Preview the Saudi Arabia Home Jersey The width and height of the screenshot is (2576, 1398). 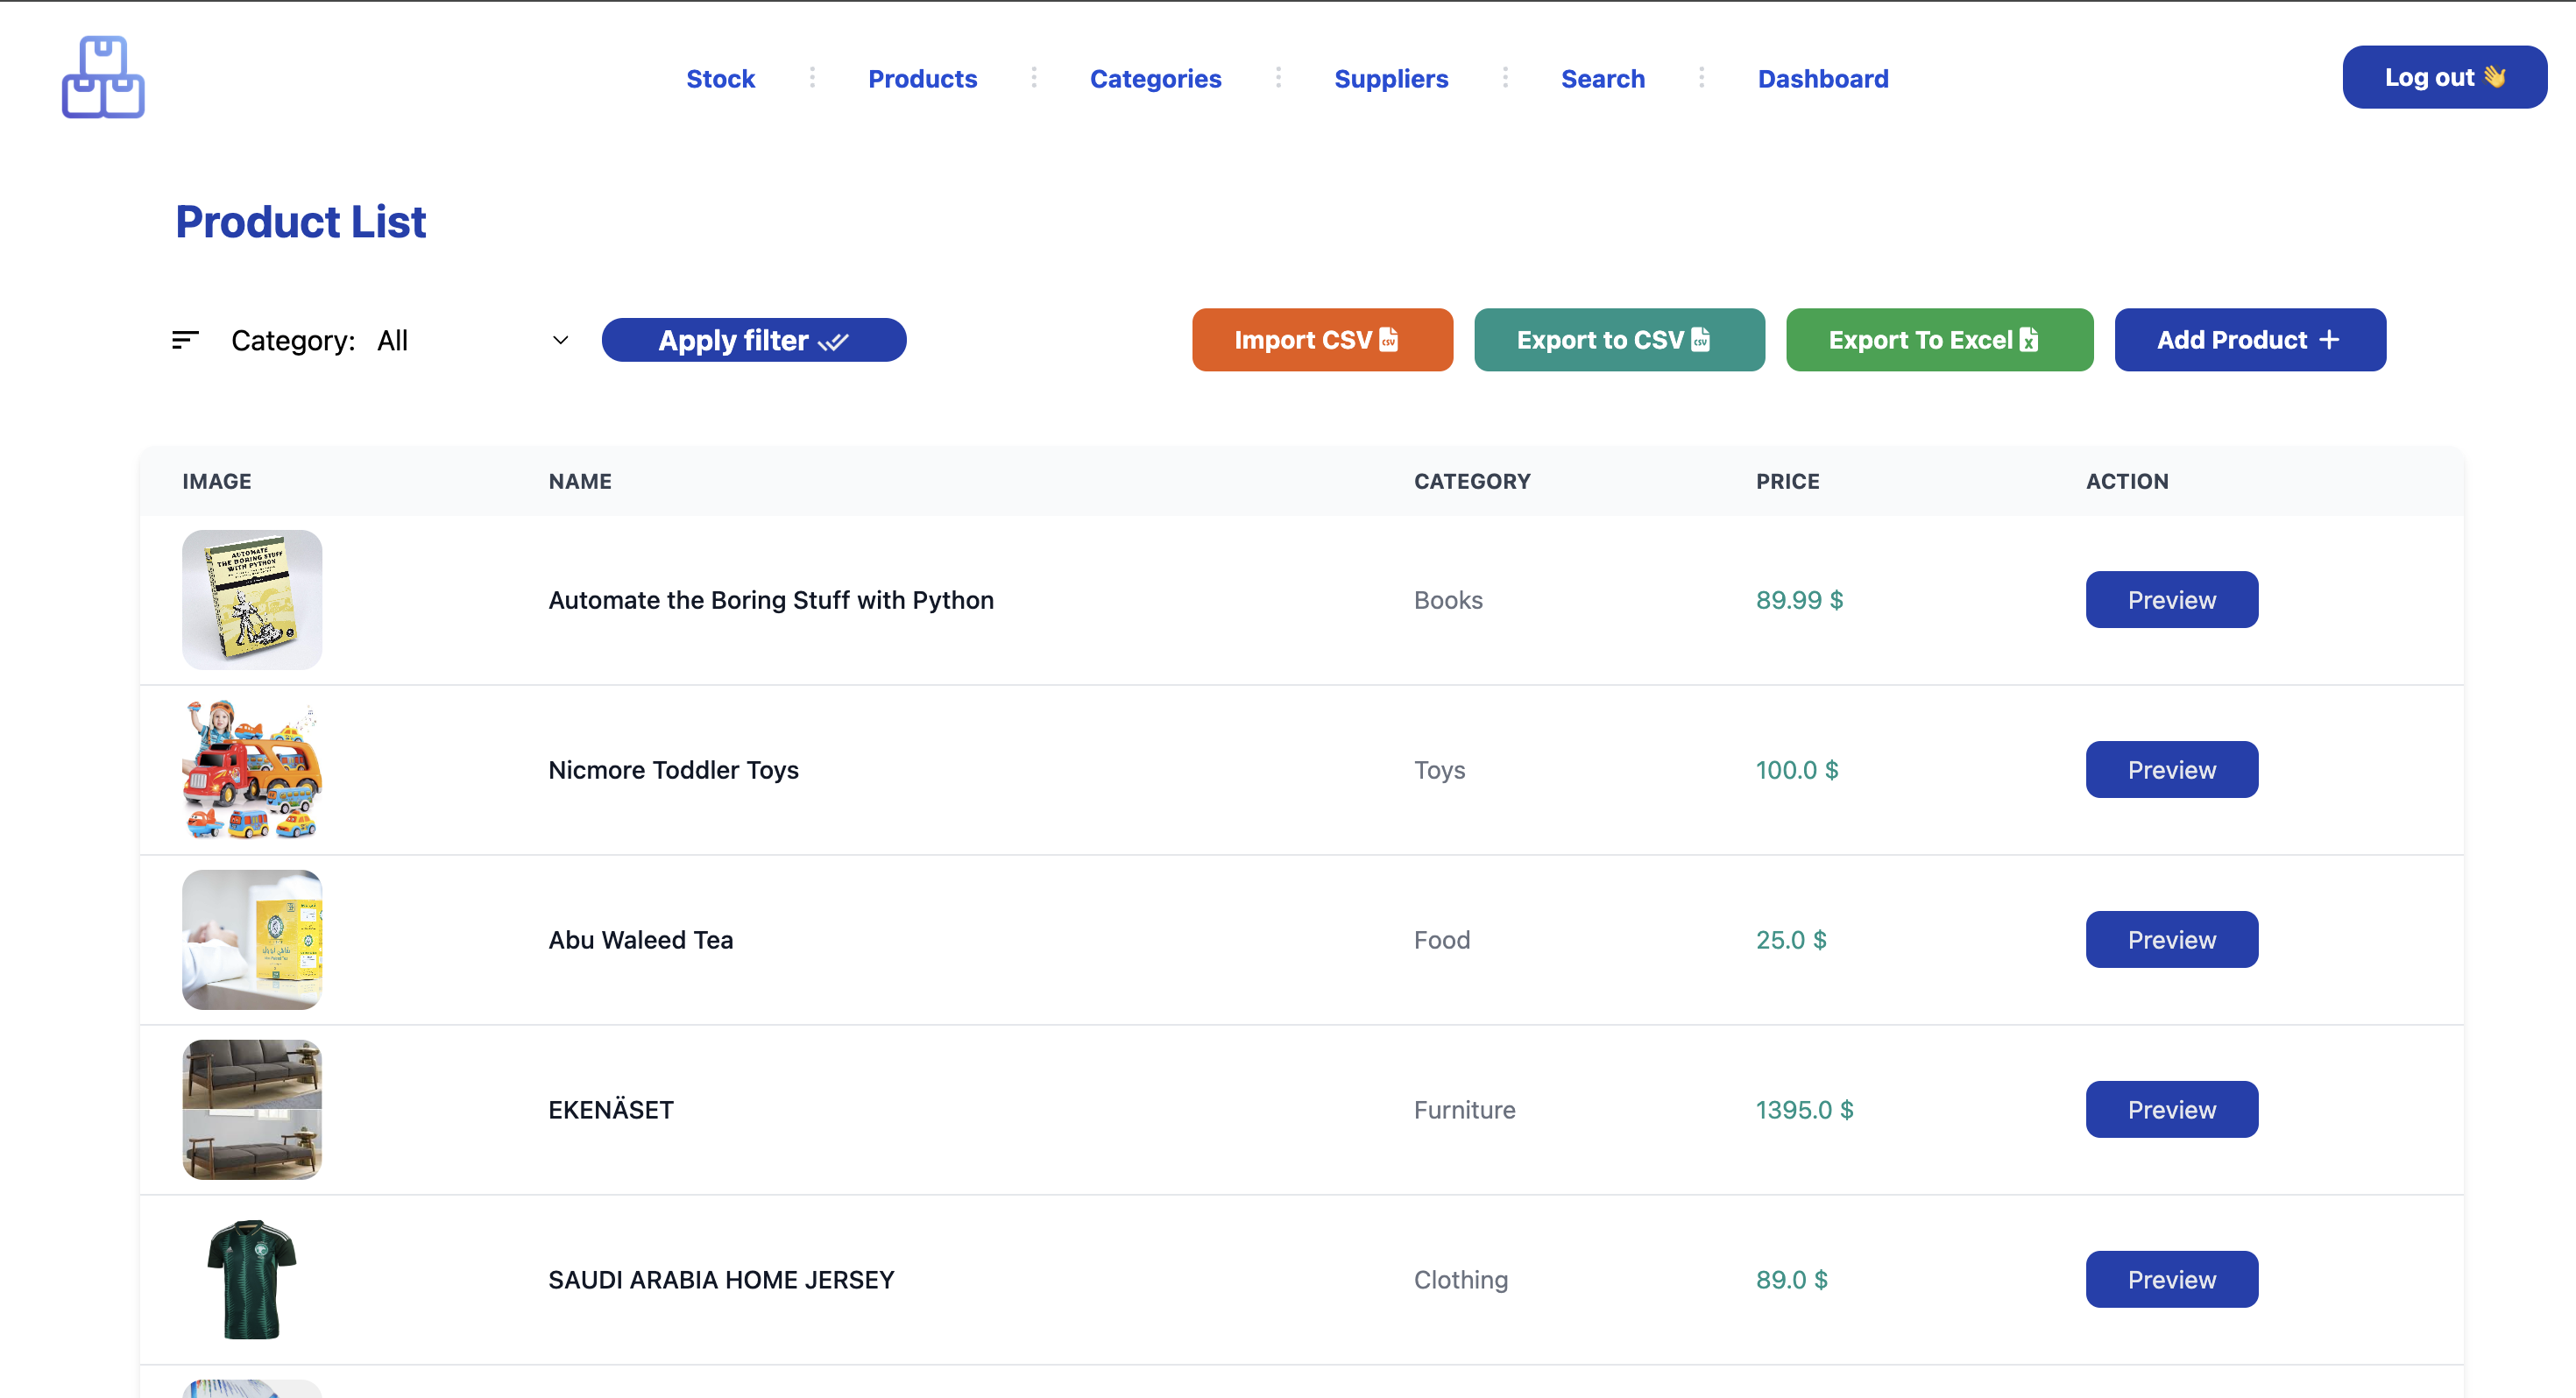(x=2171, y=1280)
